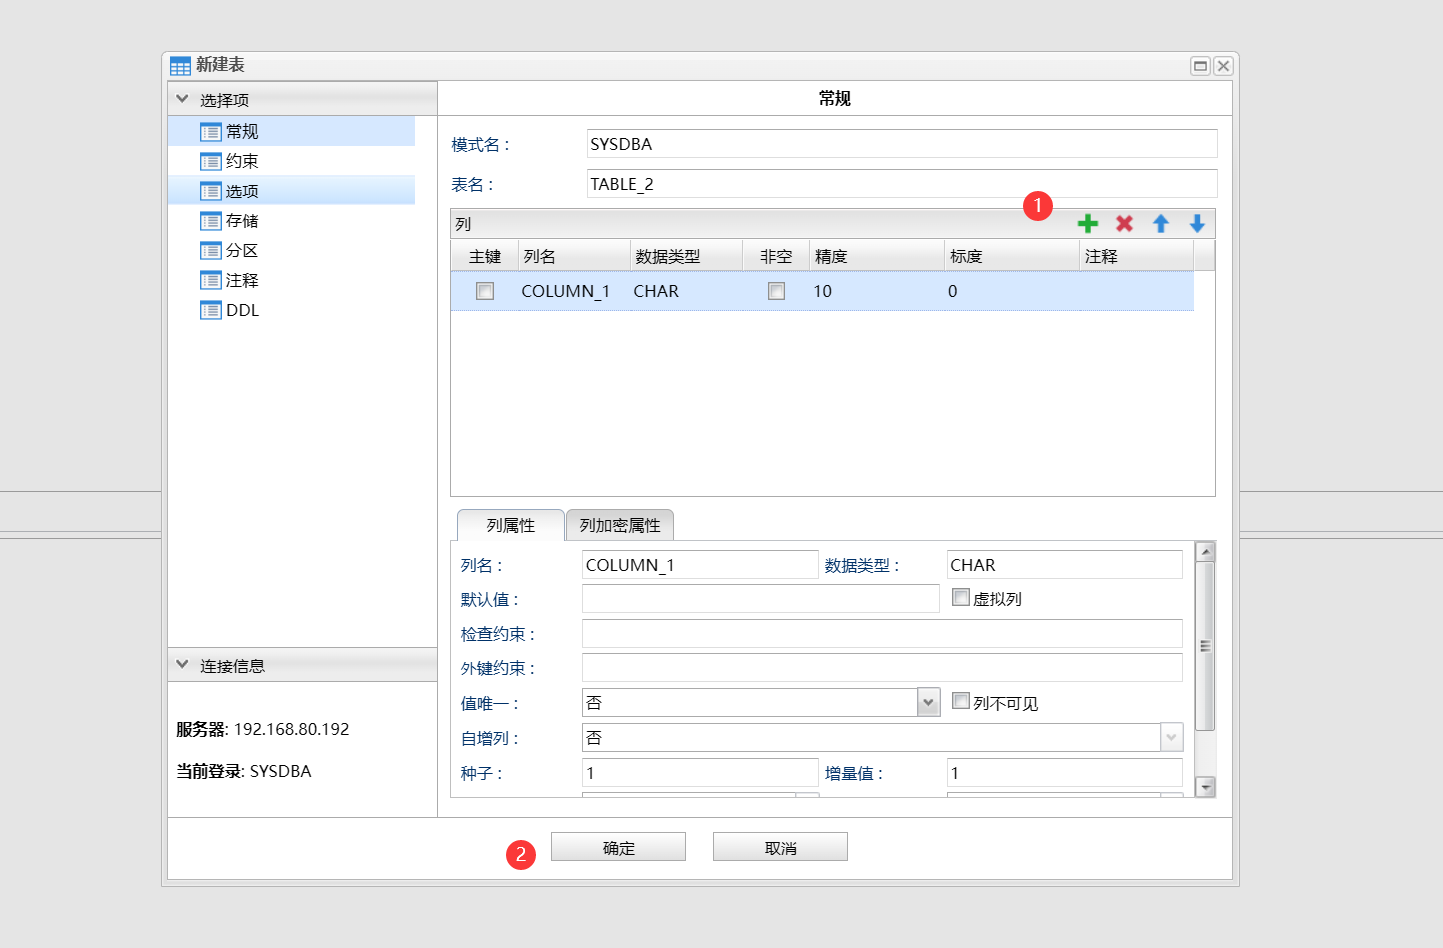Open the 值唯一 unique value dropdown
The width and height of the screenshot is (1443, 948).
(927, 702)
